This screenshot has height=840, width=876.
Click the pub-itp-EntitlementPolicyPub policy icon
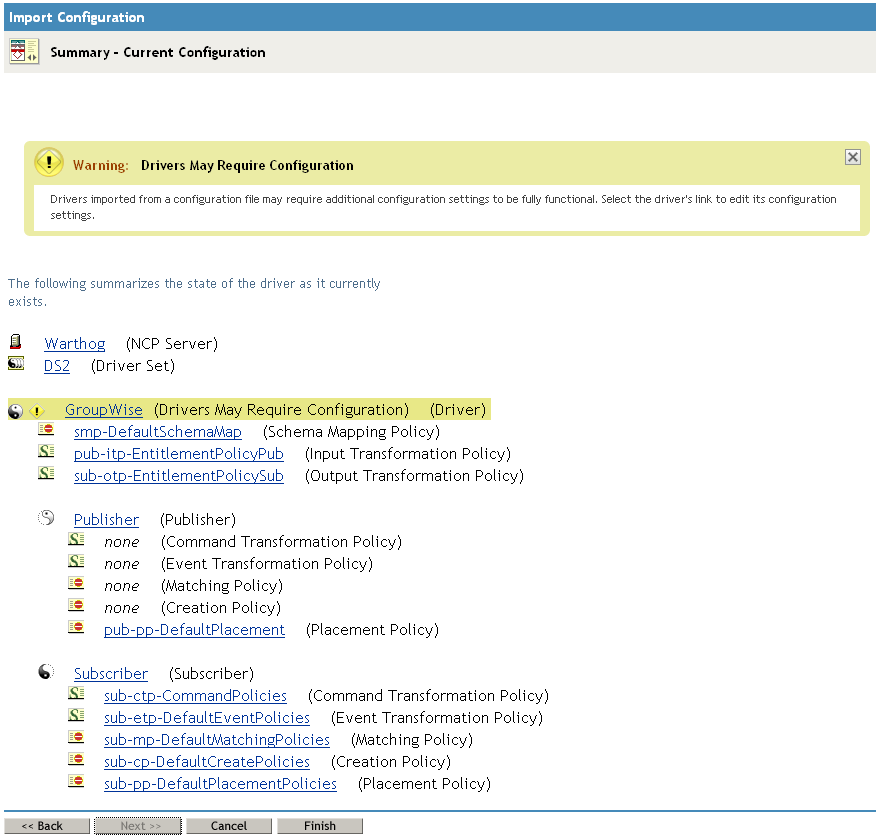46,451
